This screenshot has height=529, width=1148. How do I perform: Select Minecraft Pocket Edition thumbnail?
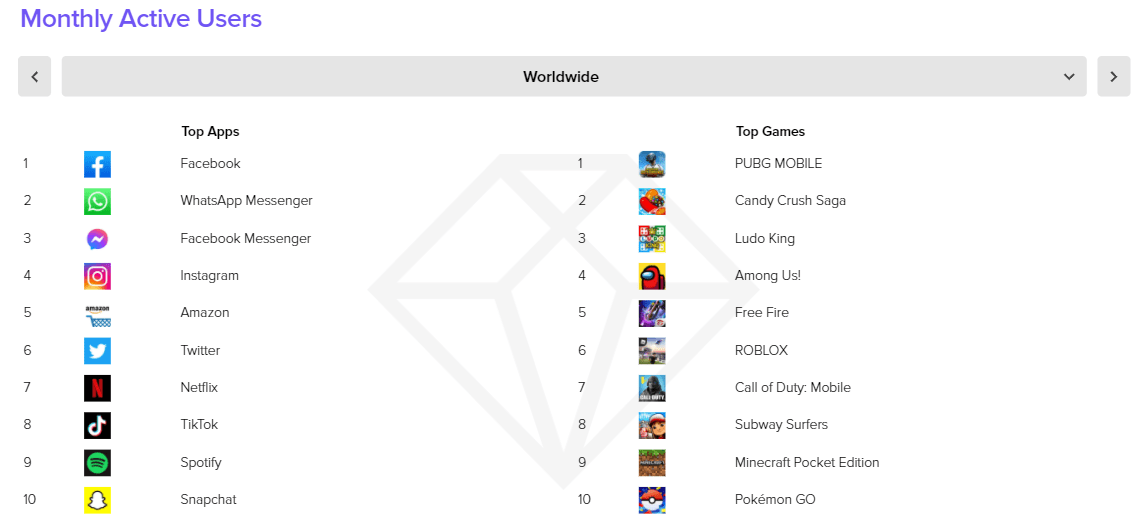[652, 462]
